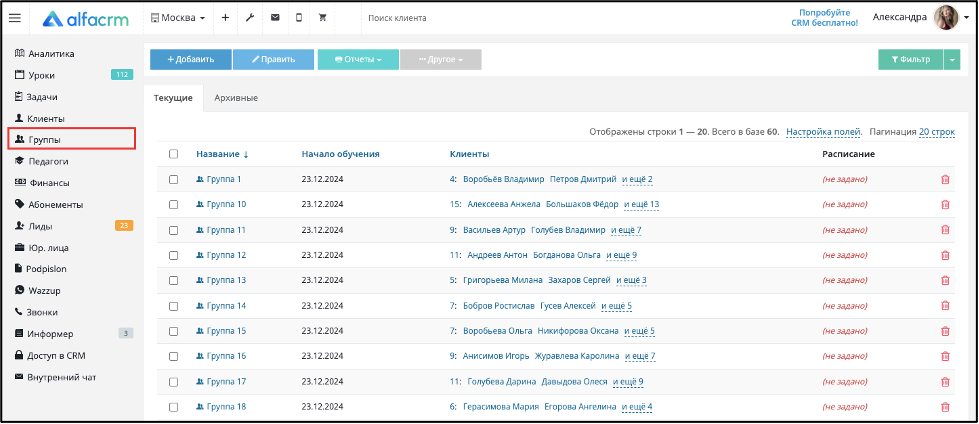Image resolution: width=979 pixels, height=424 pixels.
Task: Delete Группа 1 with trash icon
Action: (x=945, y=179)
